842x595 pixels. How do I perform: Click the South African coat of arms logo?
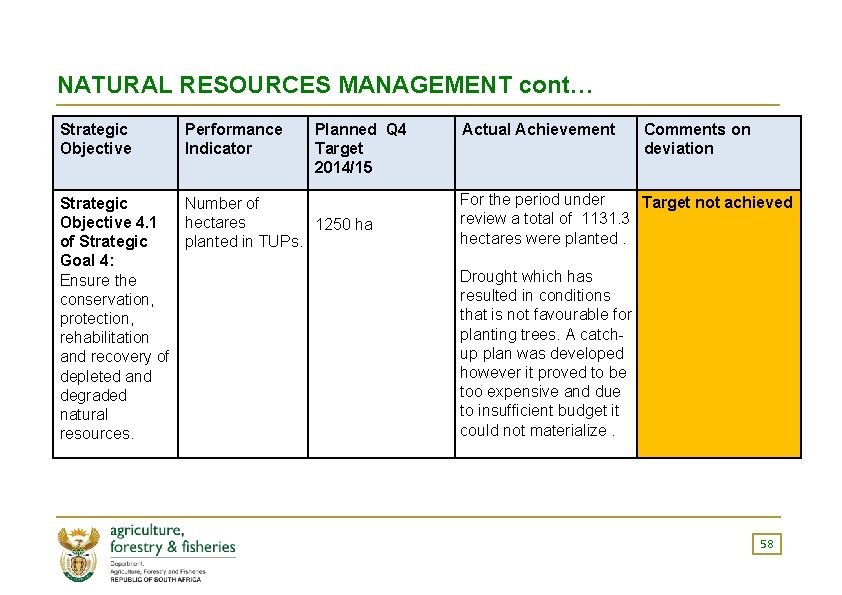pos(79,554)
